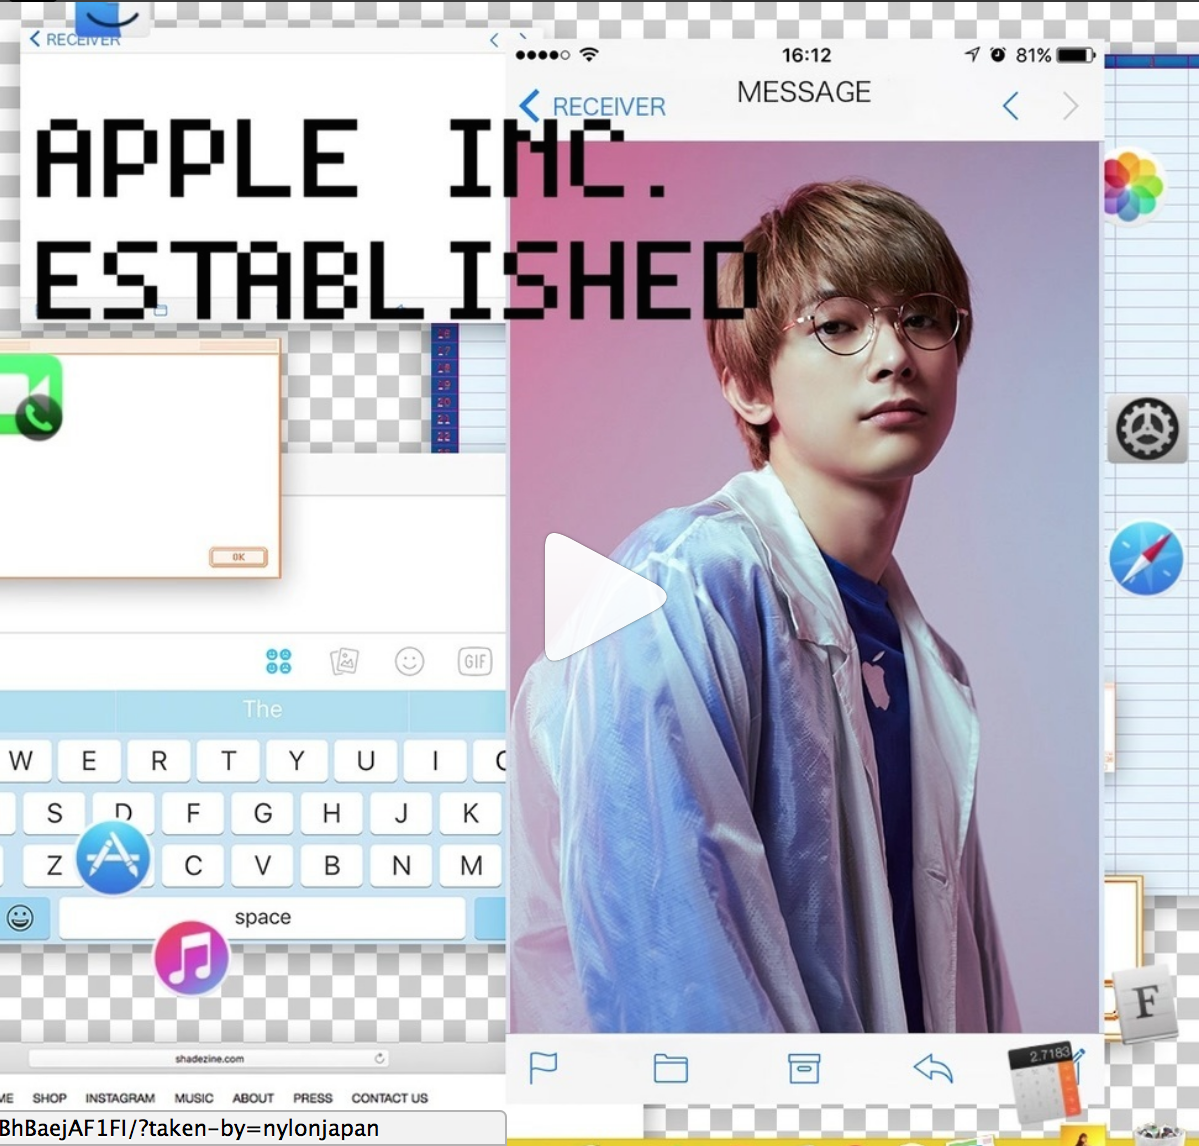Viewport: 1199px width, 1146px height.
Task: Go back to RECEIVER in message window
Action: pyautogui.click(x=592, y=106)
